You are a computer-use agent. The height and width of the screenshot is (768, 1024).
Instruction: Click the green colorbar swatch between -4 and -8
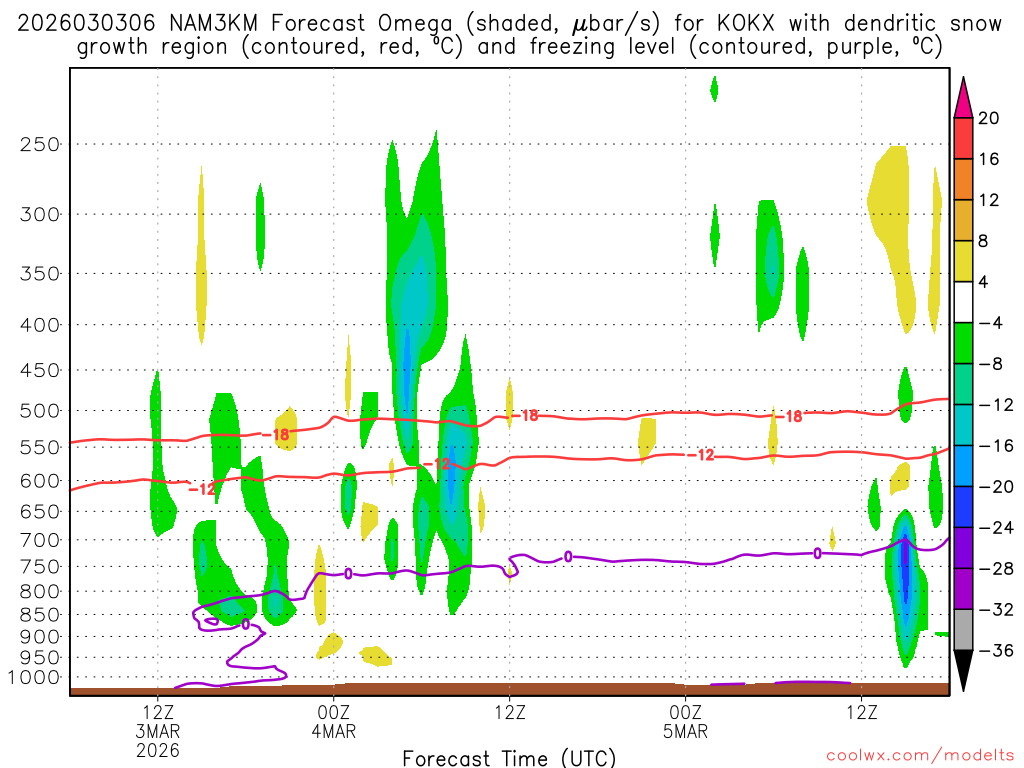point(963,344)
